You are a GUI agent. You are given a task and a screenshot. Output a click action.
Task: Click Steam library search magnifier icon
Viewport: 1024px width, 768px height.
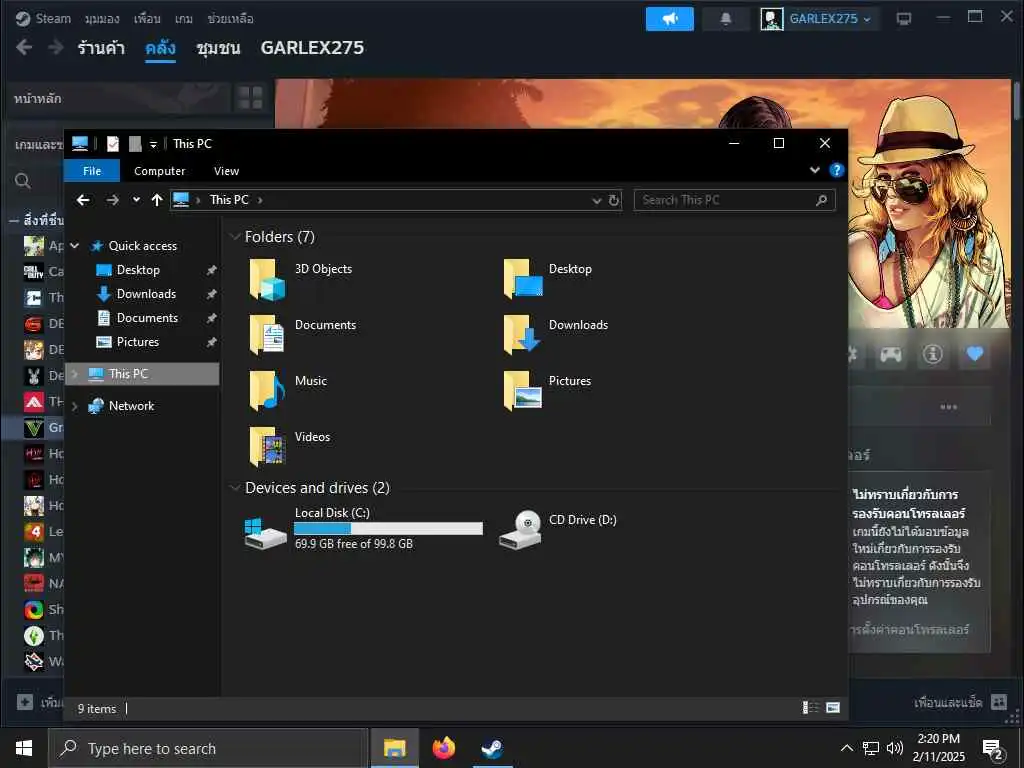tap(23, 181)
